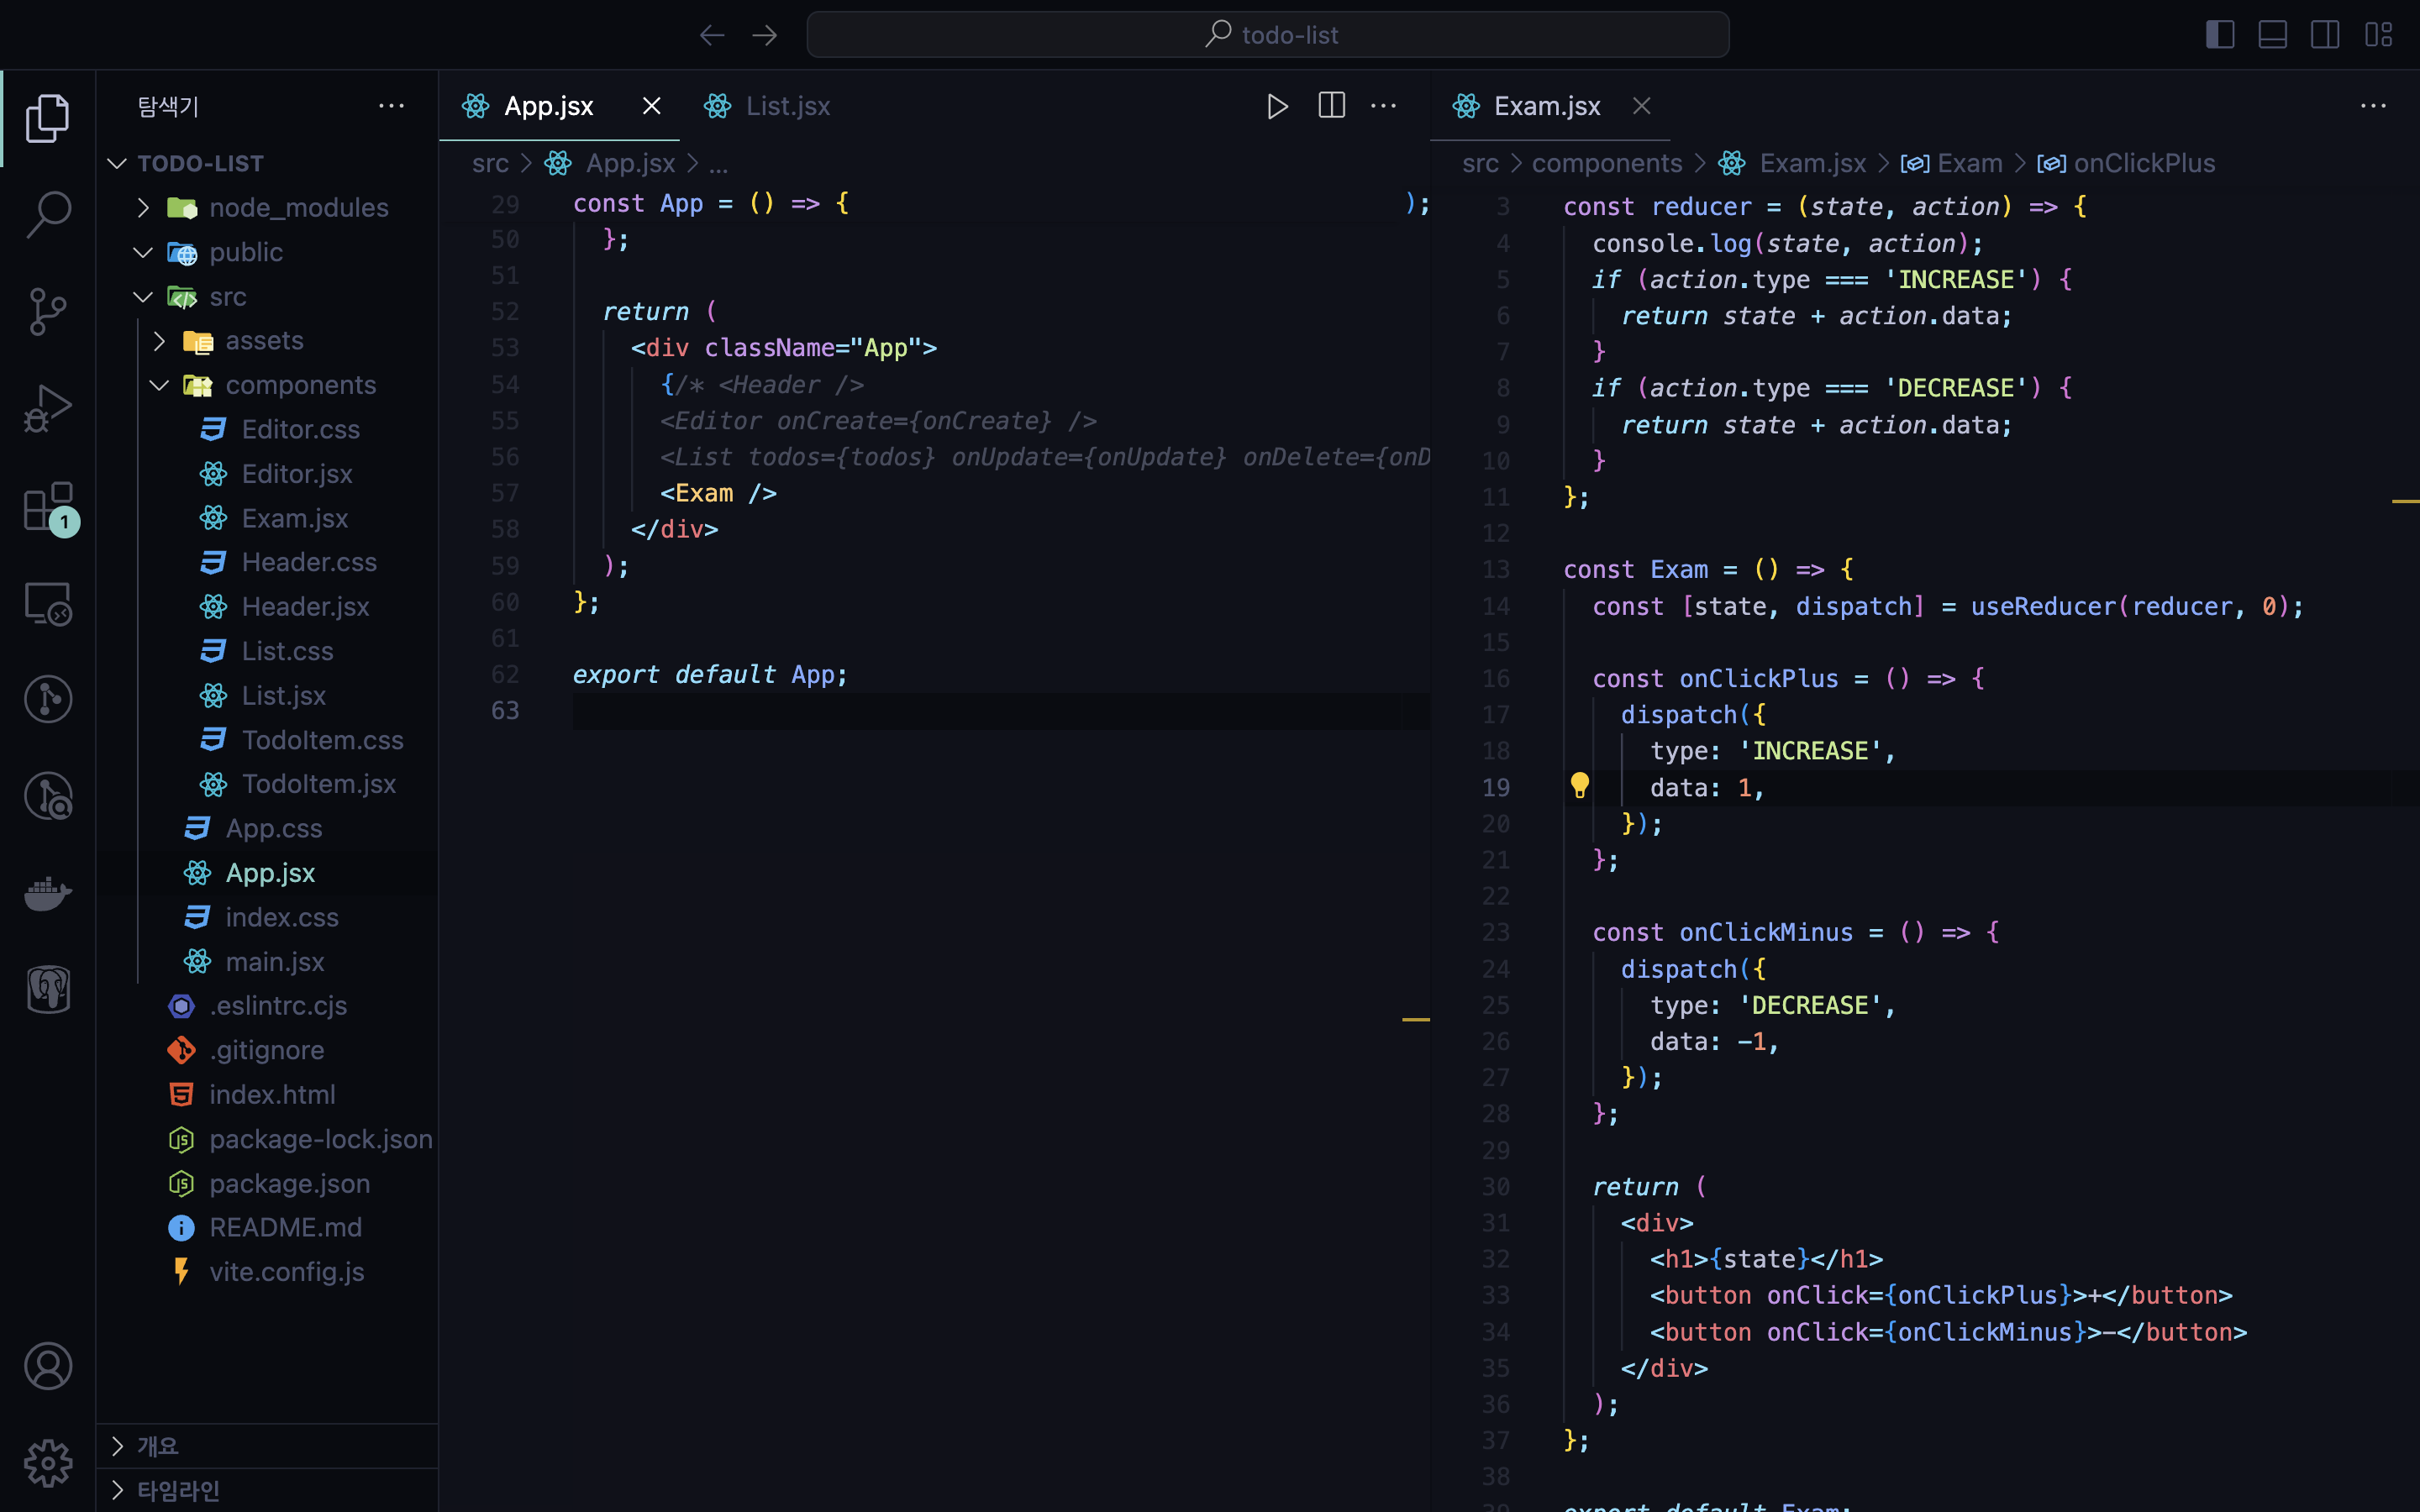2420x1512 pixels.
Task: Collapse the components folder
Action: click(300, 385)
